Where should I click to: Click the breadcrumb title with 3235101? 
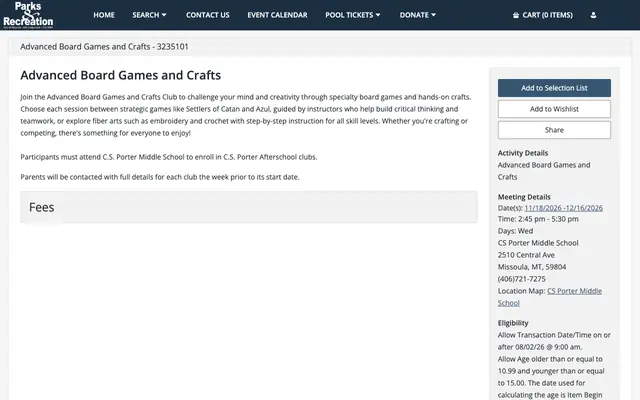(104, 47)
